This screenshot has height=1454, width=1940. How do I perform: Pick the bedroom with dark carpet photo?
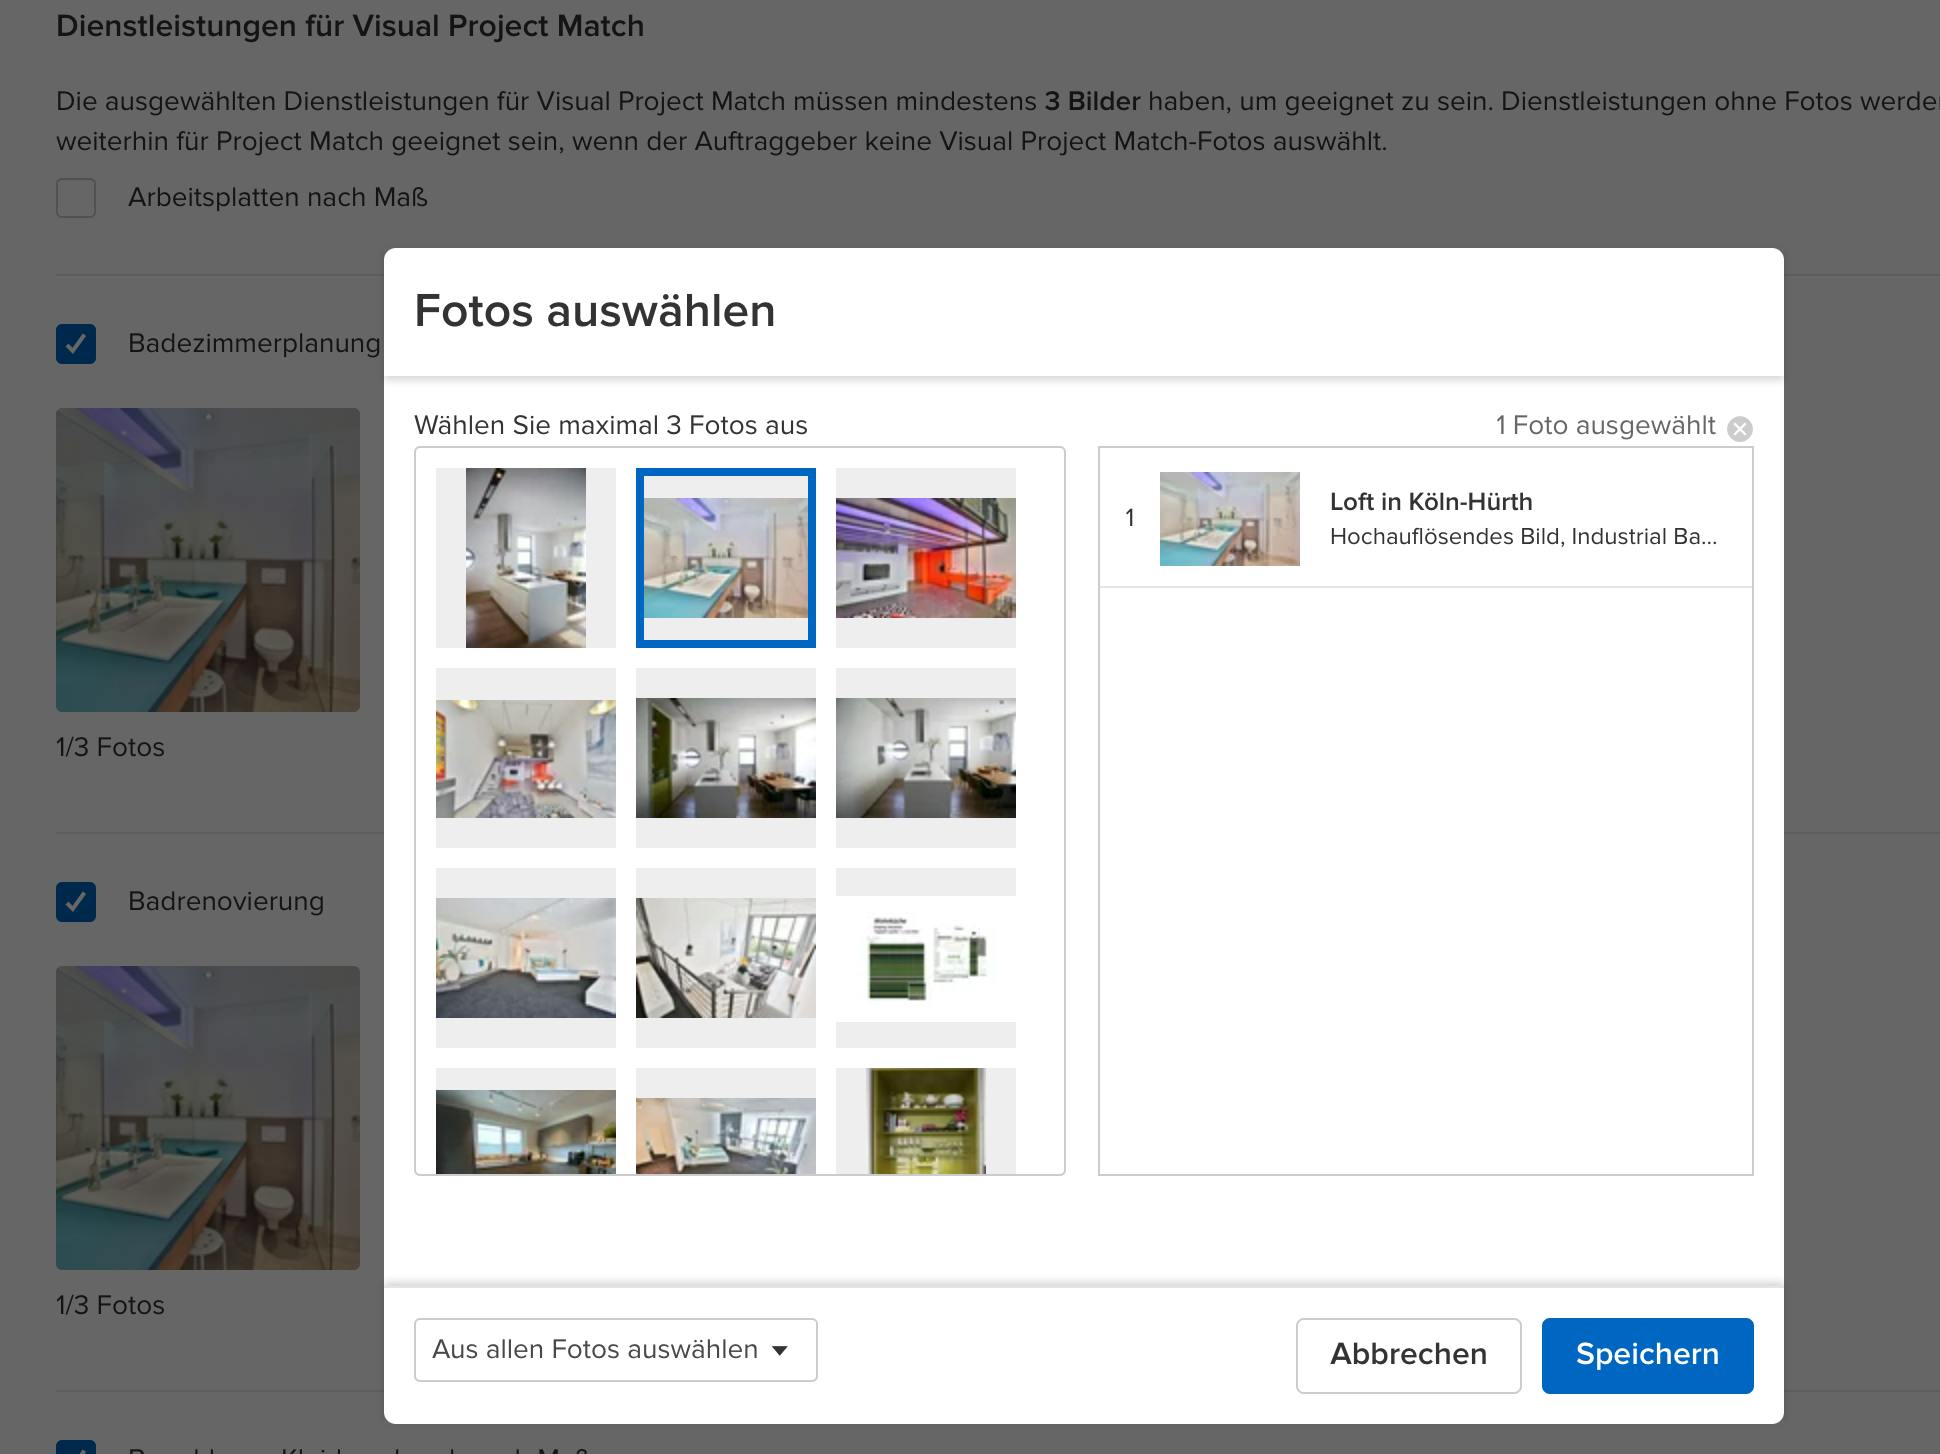(x=526, y=958)
